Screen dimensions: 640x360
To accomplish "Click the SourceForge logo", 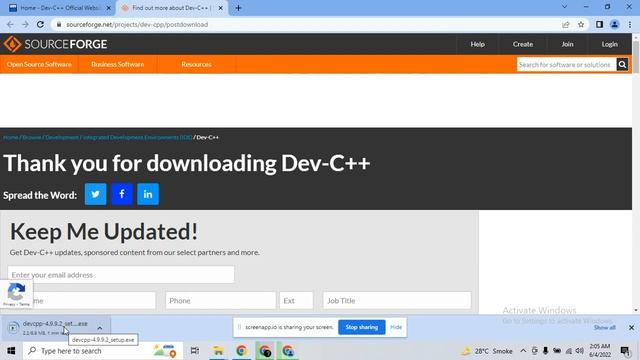I will click(55, 44).
